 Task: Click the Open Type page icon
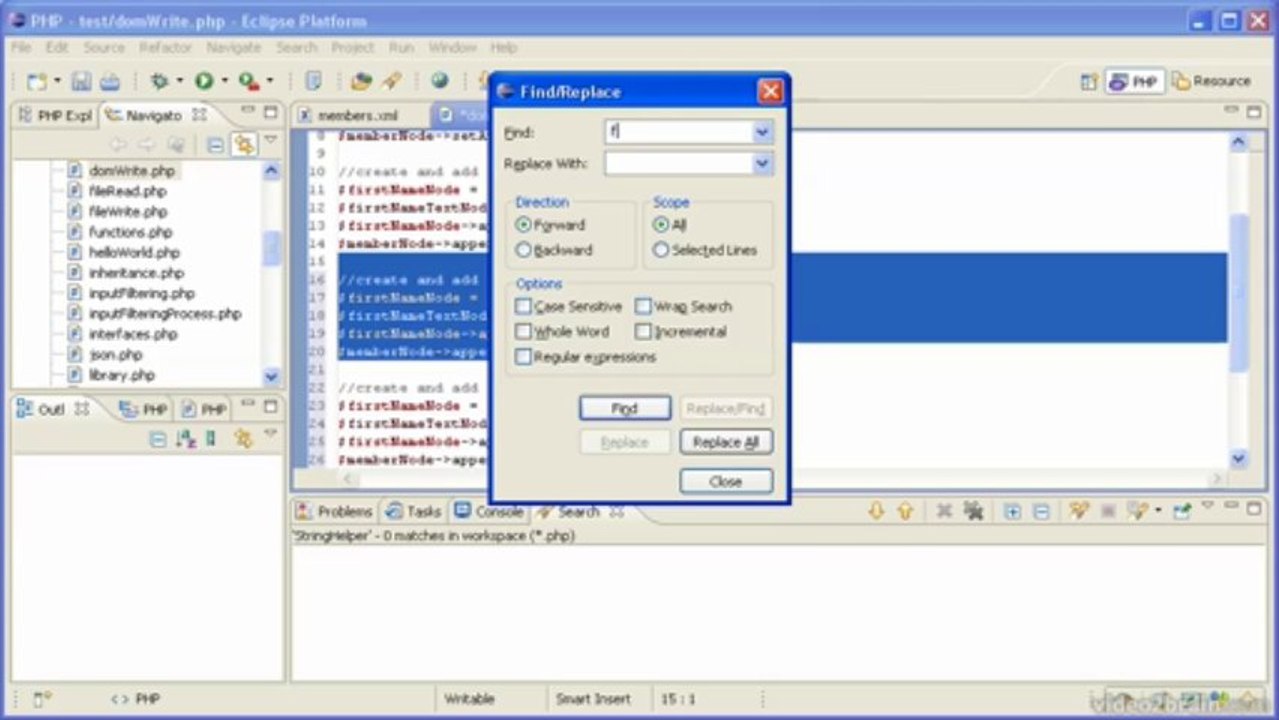(313, 81)
